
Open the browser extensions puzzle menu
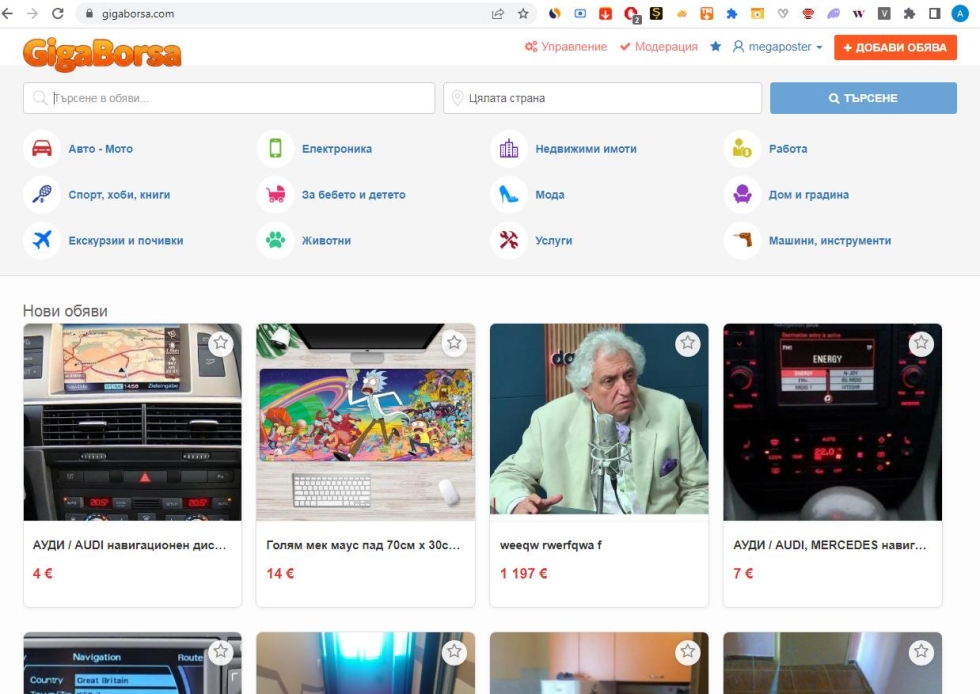[x=909, y=13]
